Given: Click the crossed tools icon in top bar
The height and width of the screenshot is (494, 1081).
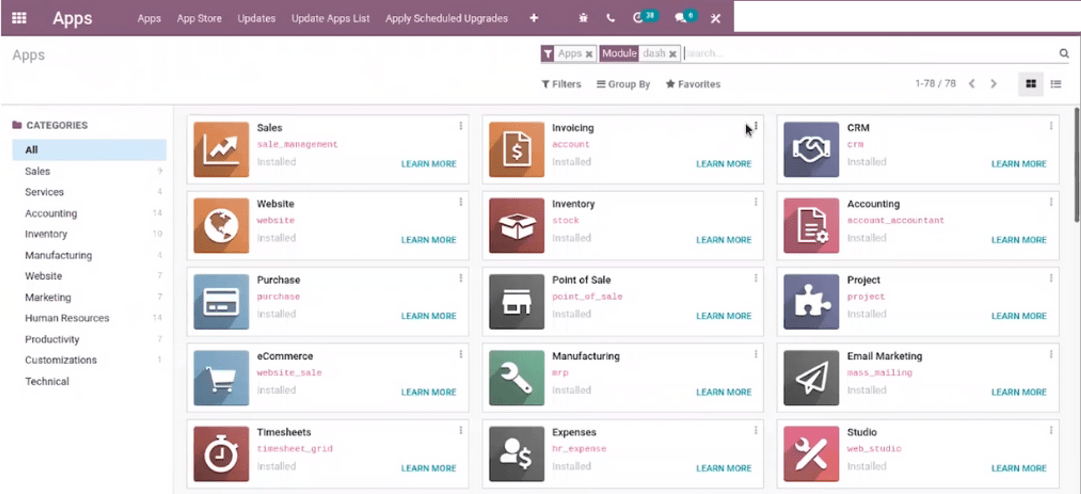Looking at the screenshot, I should coord(716,19).
